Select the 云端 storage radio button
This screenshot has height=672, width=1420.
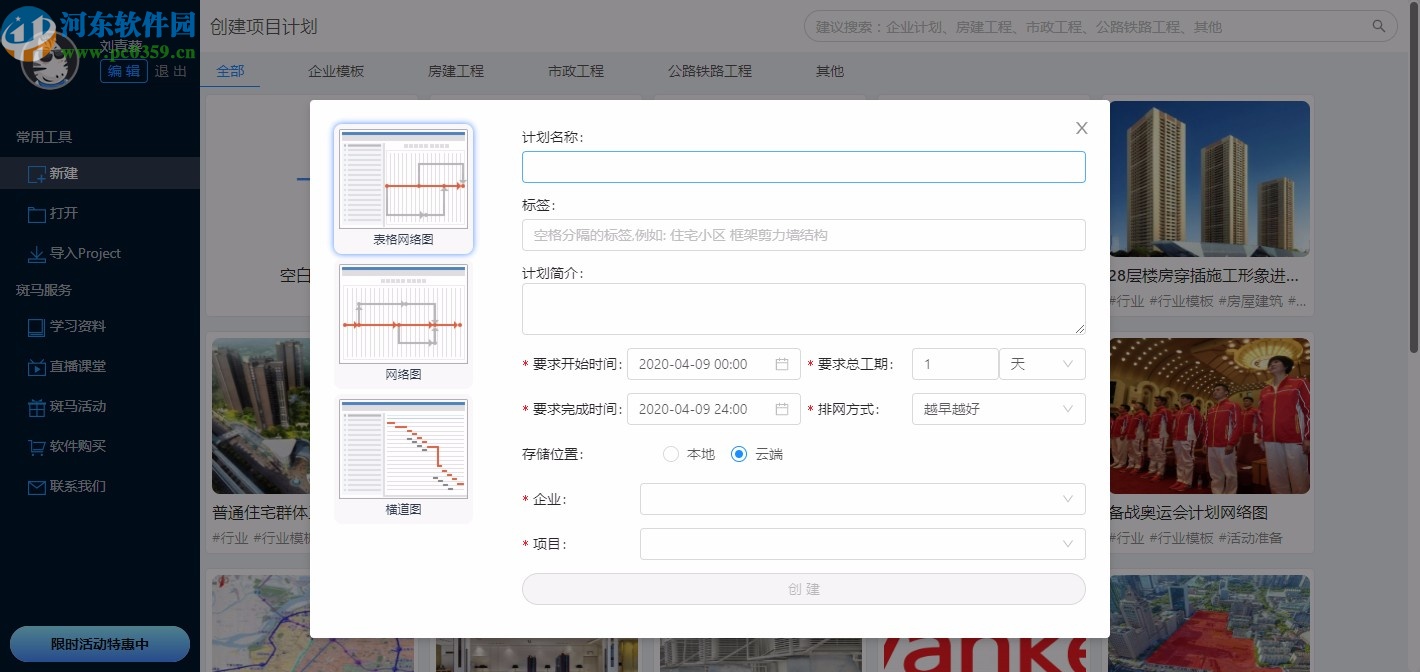click(x=739, y=453)
